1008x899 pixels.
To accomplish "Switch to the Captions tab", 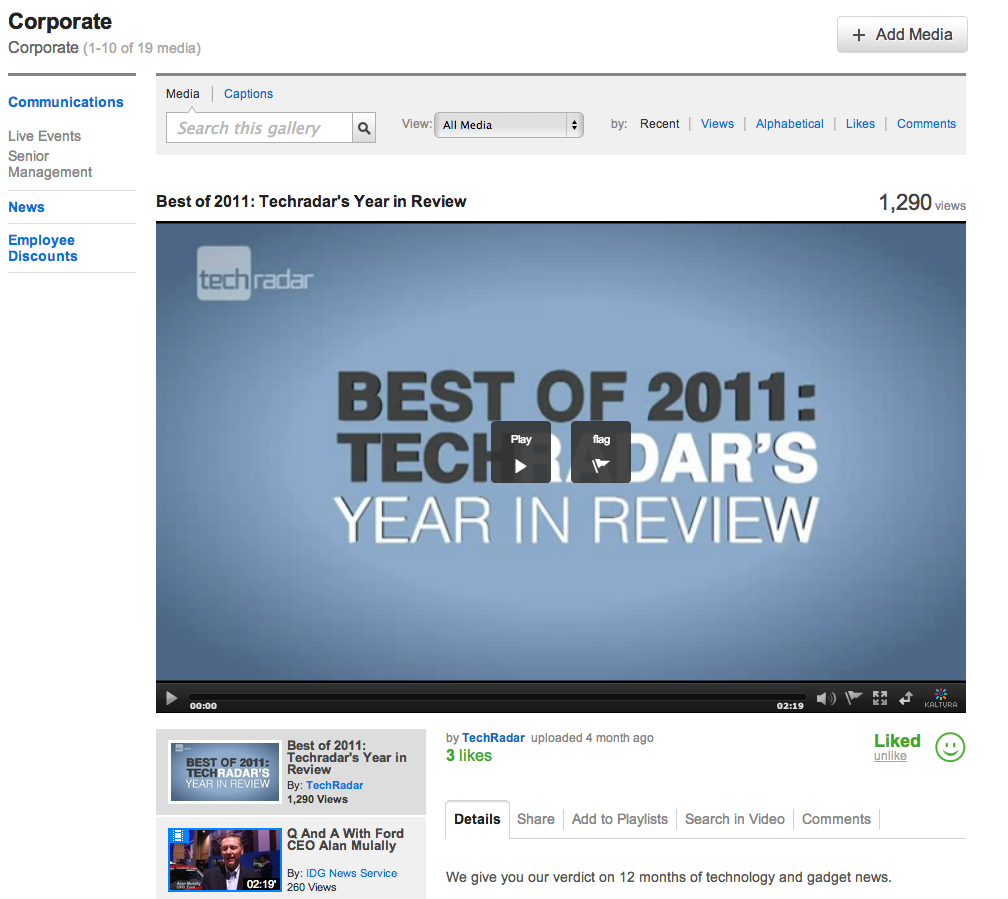I will click(x=248, y=94).
